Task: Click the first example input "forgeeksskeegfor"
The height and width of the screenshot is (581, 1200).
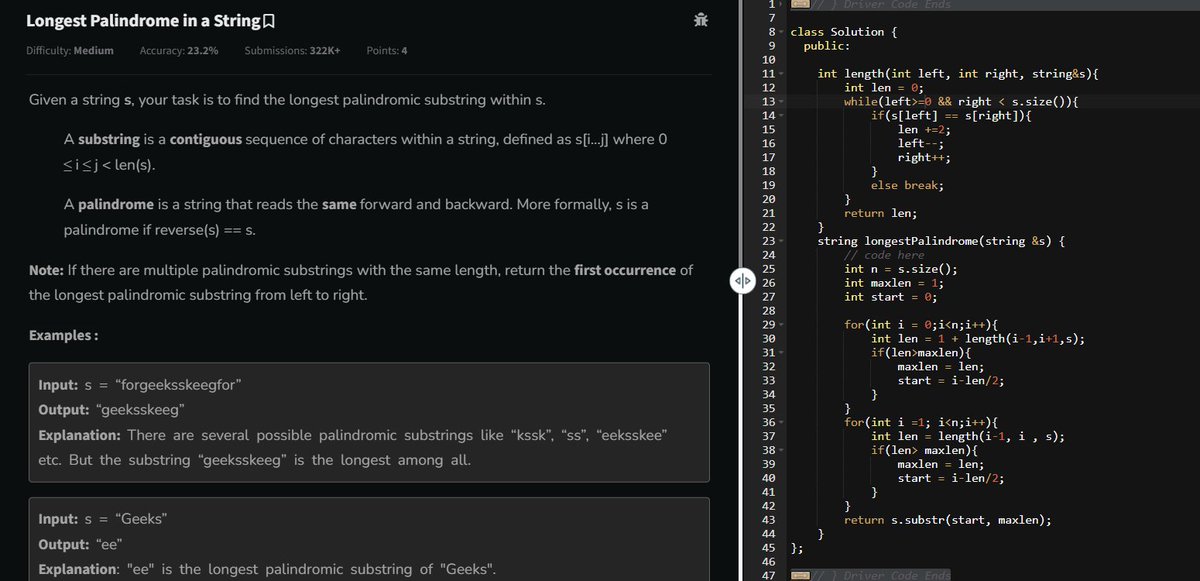Action: 177,385
